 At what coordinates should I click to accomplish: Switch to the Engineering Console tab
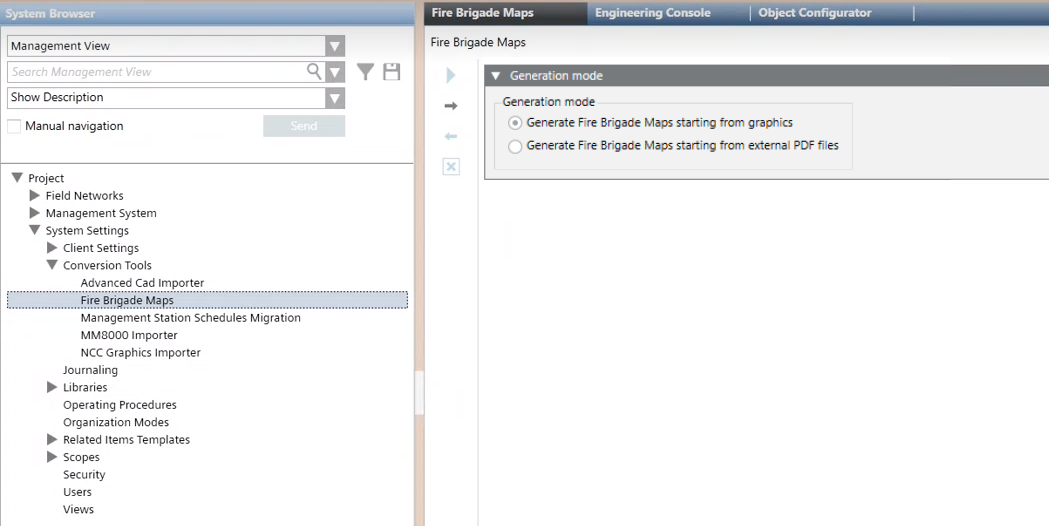[x=652, y=13]
